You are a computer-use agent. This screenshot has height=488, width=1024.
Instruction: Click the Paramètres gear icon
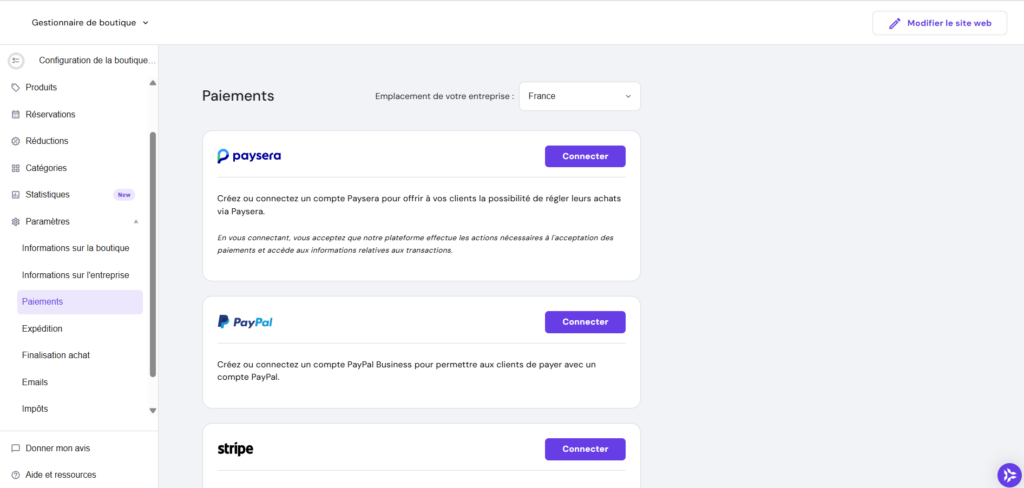[x=15, y=221]
